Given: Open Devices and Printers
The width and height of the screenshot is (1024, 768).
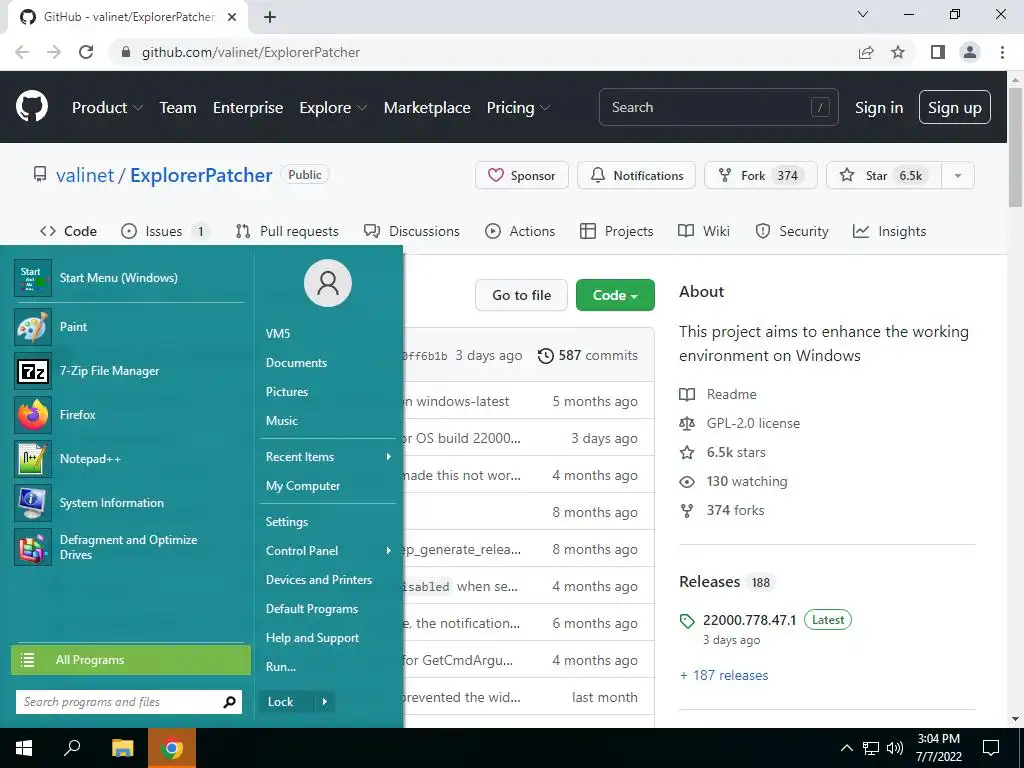Looking at the screenshot, I should pyautogui.click(x=319, y=580).
